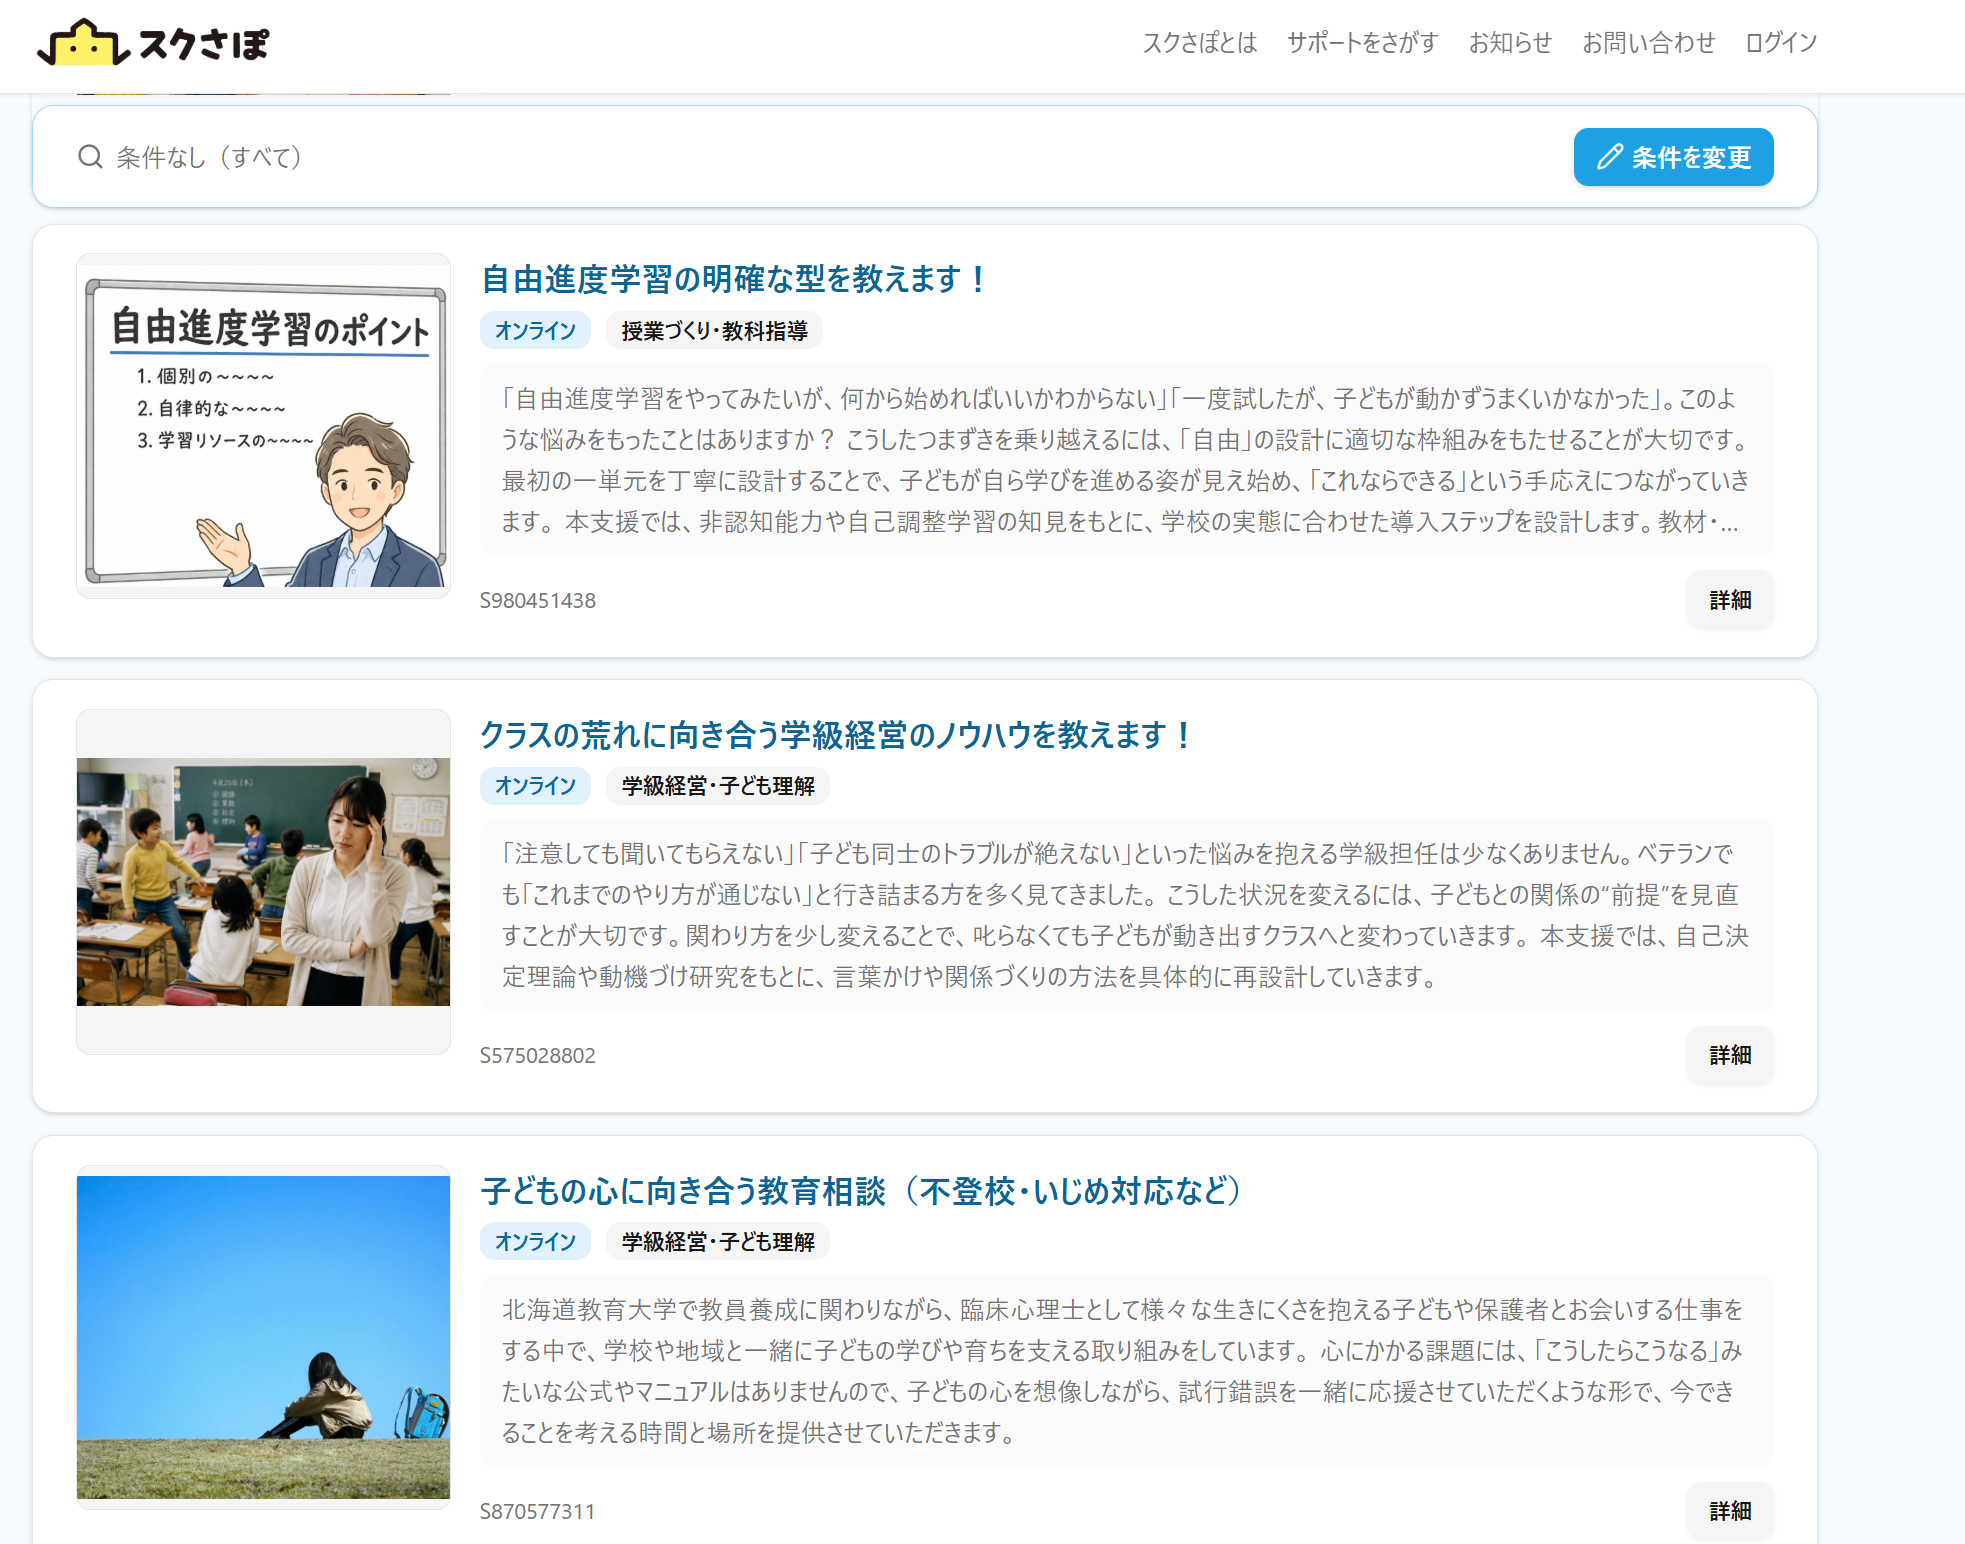Open 自由進度学習の明確な型を教えます！ title link

tap(735, 279)
